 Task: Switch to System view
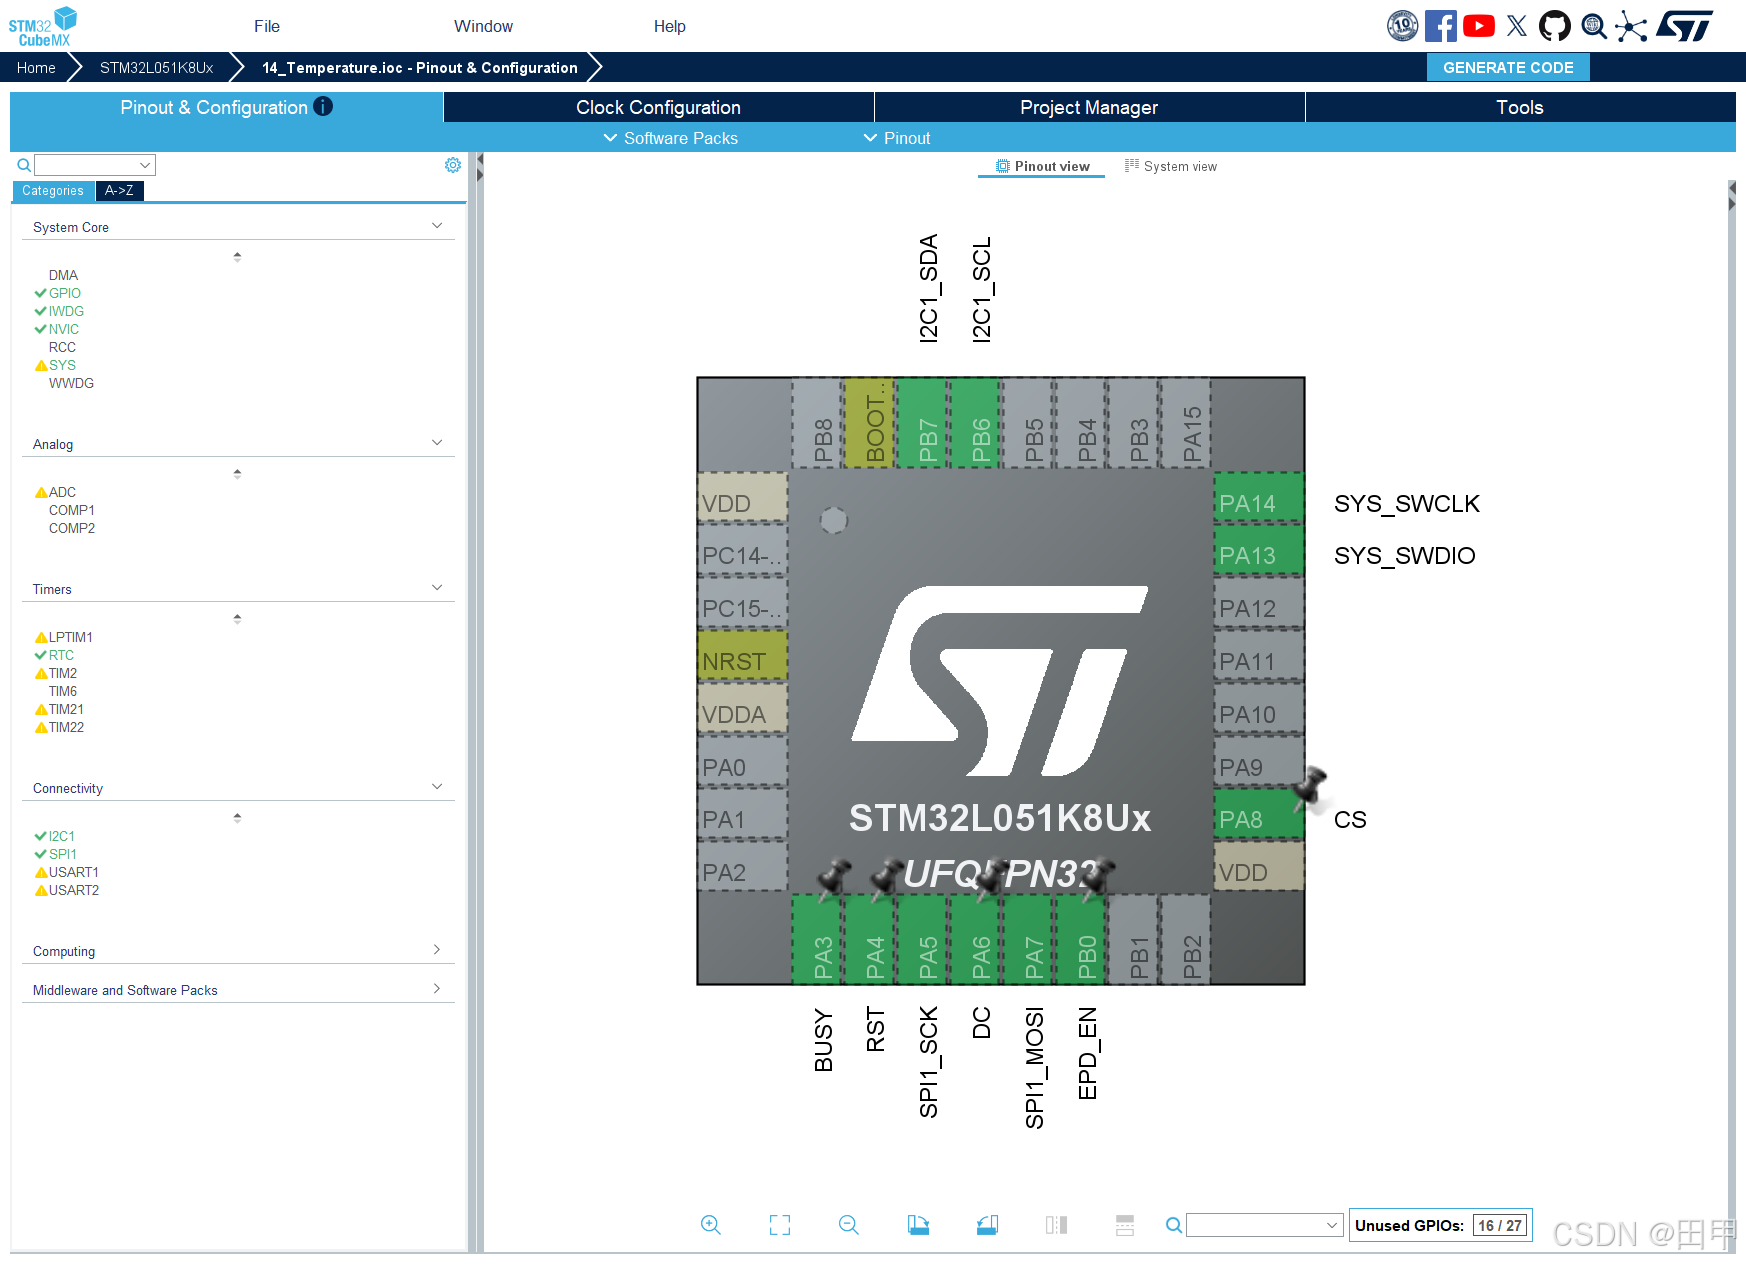[x=1171, y=167]
